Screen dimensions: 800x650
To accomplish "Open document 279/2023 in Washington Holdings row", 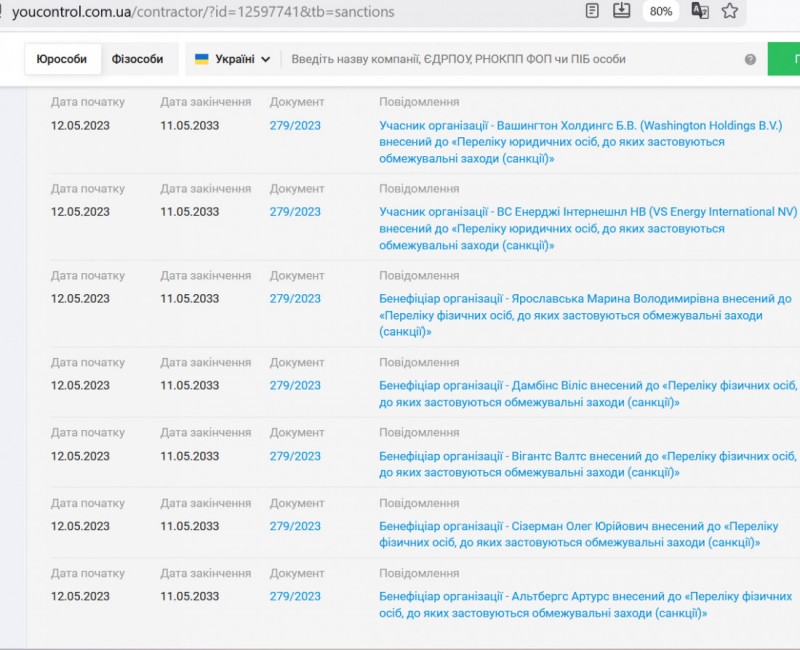I will [295, 125].
